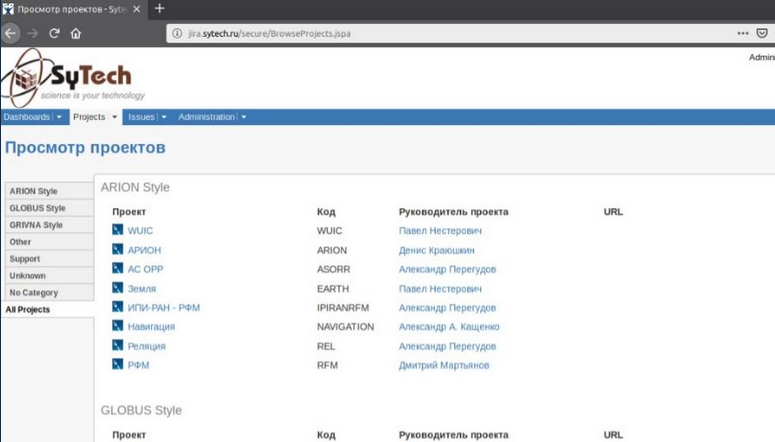Click the project icon next to Земля

117,289
